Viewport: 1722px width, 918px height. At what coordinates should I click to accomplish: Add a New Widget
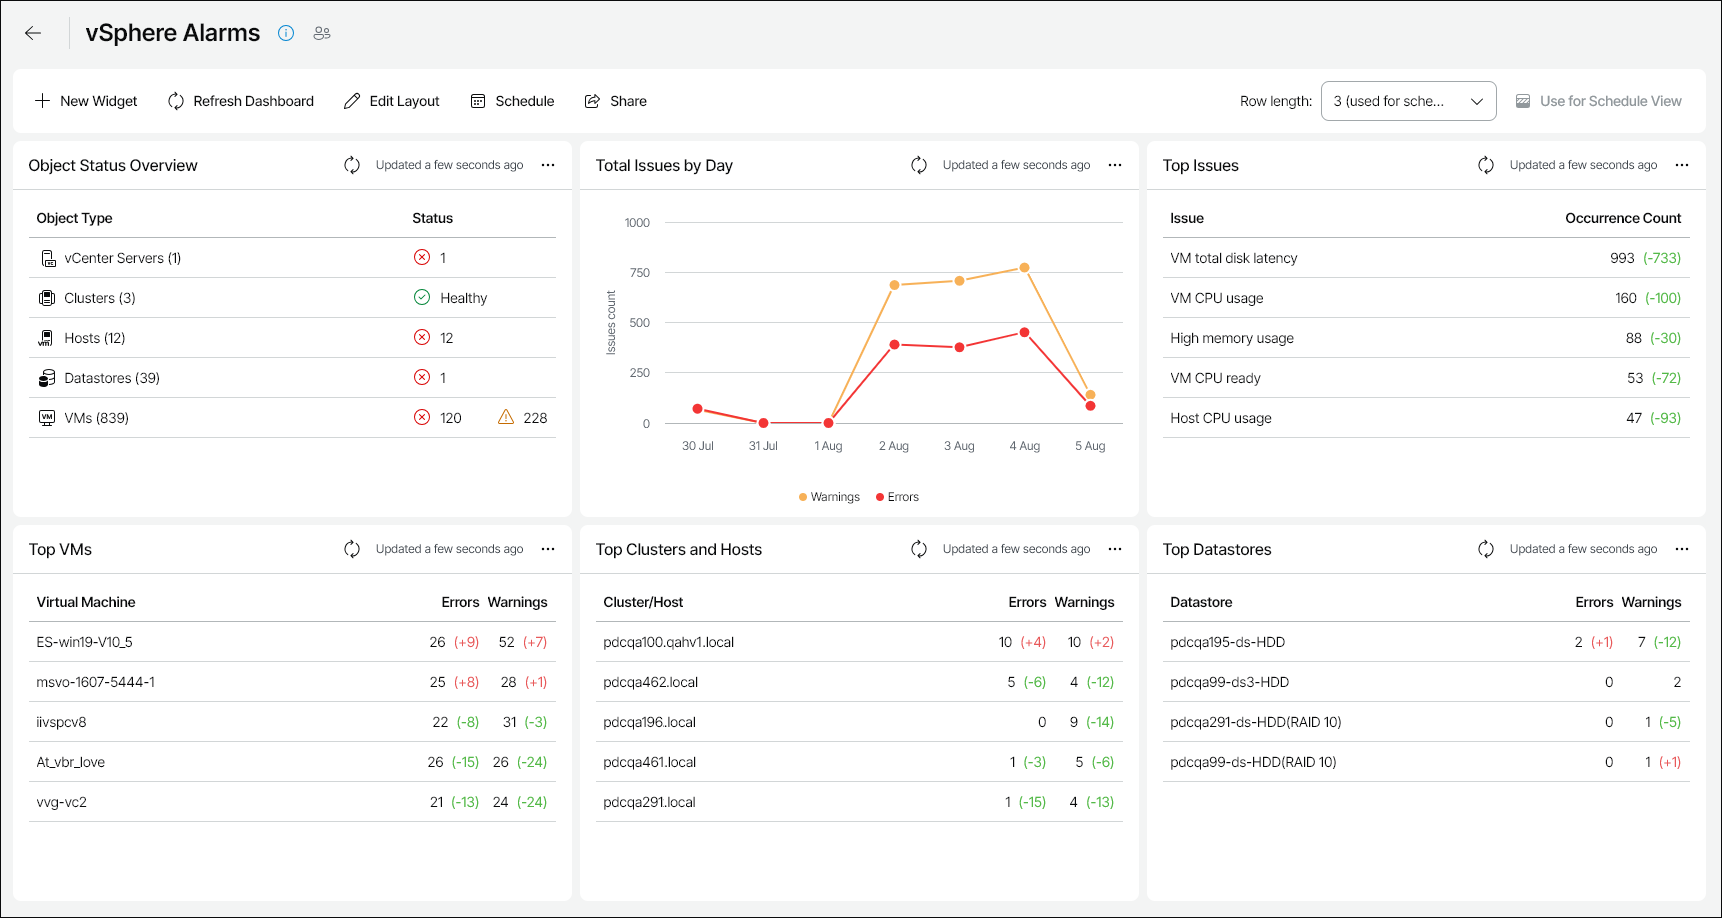[86, 101]
